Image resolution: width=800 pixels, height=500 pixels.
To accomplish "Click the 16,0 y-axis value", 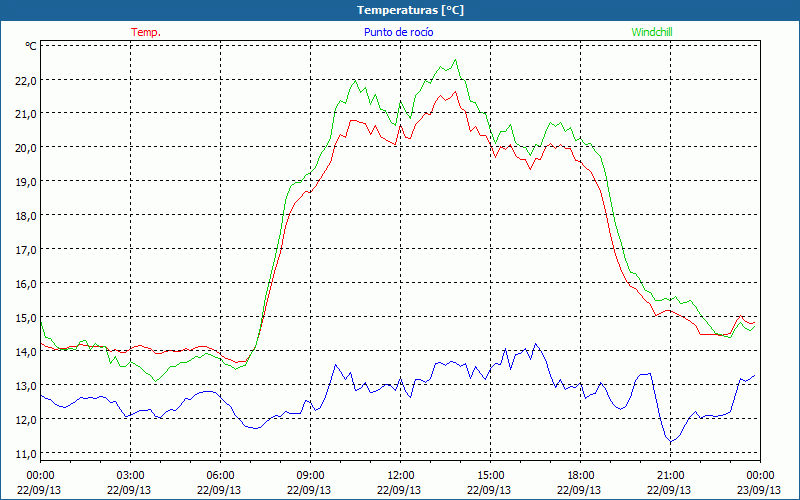I will pos(26,283).
